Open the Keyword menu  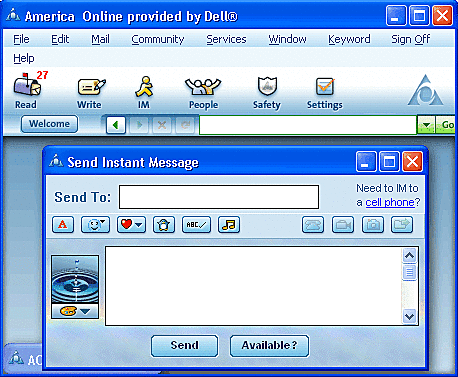tap(349, 39)
